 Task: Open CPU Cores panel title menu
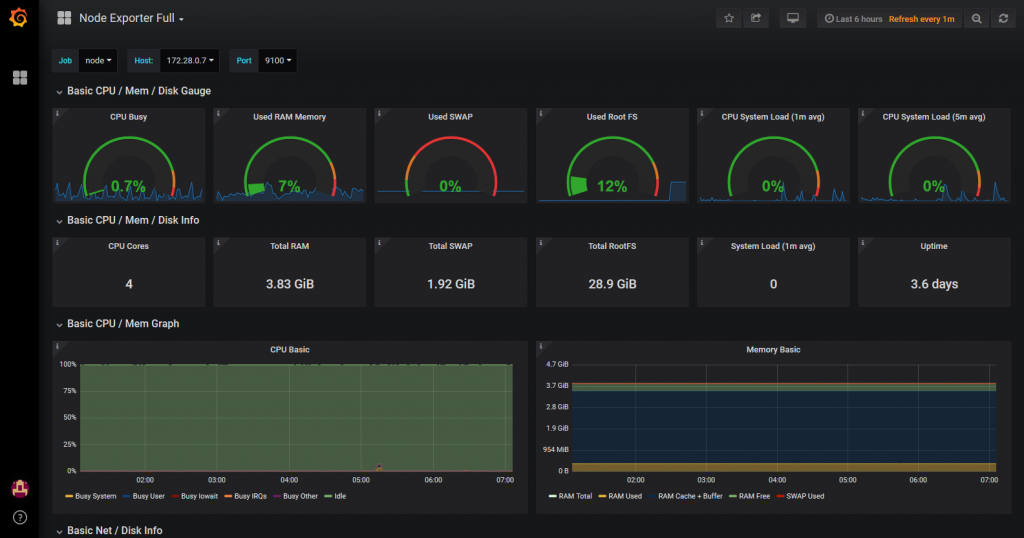click(129, 246)
